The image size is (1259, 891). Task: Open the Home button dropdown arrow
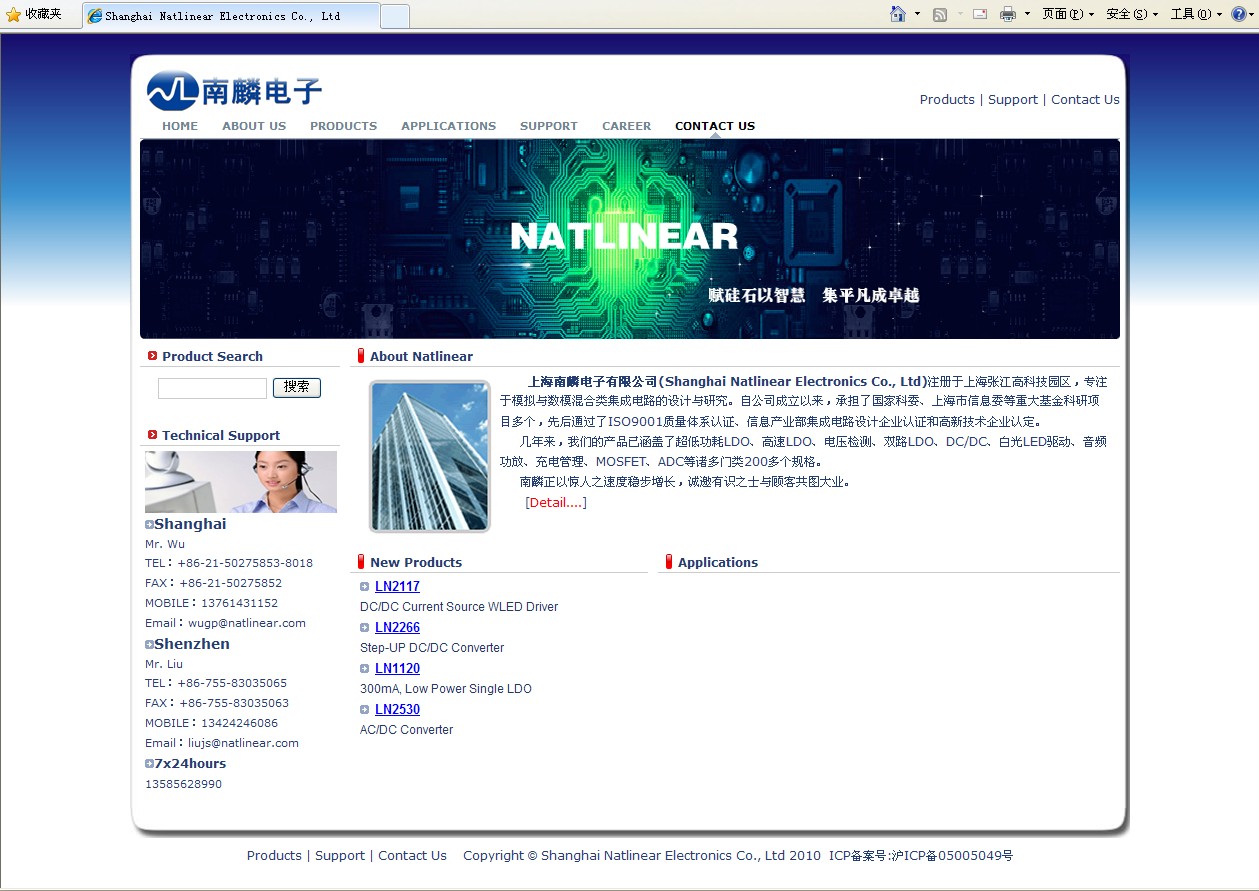[917, 14]
